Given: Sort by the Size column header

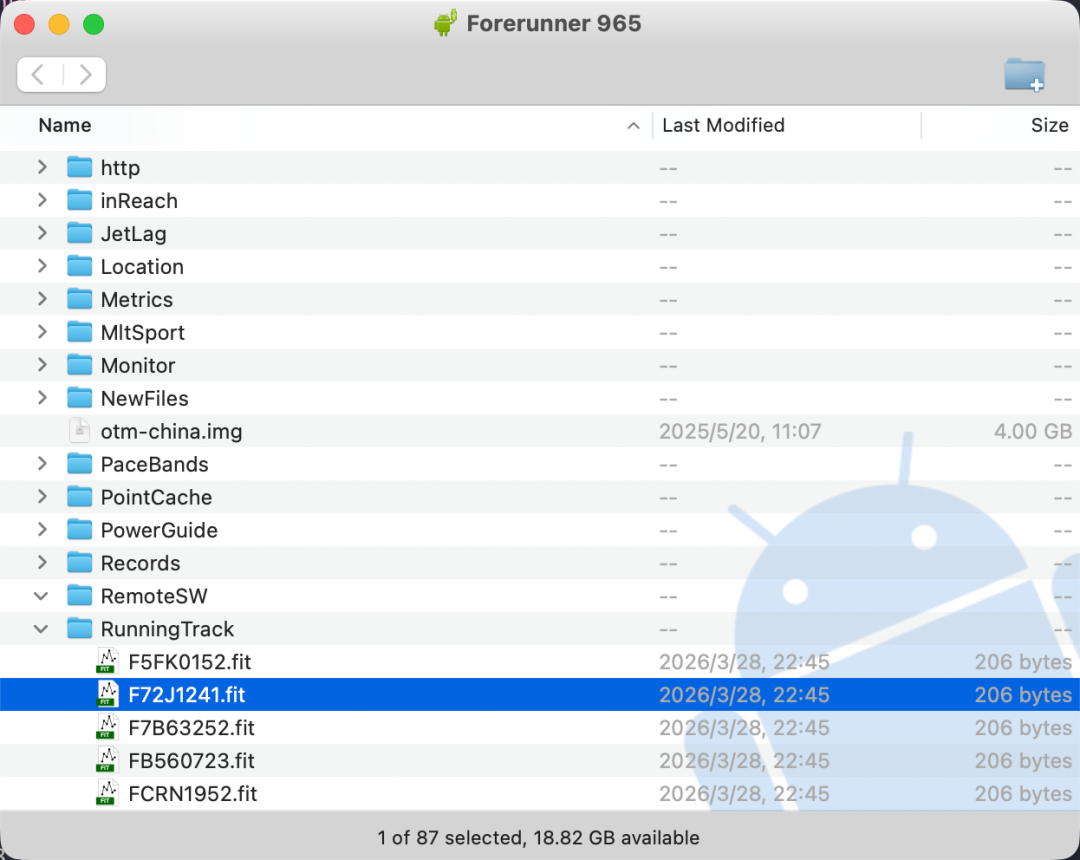Looking at the screenshot, I should pyautogui.click(x=1049, y=125).
